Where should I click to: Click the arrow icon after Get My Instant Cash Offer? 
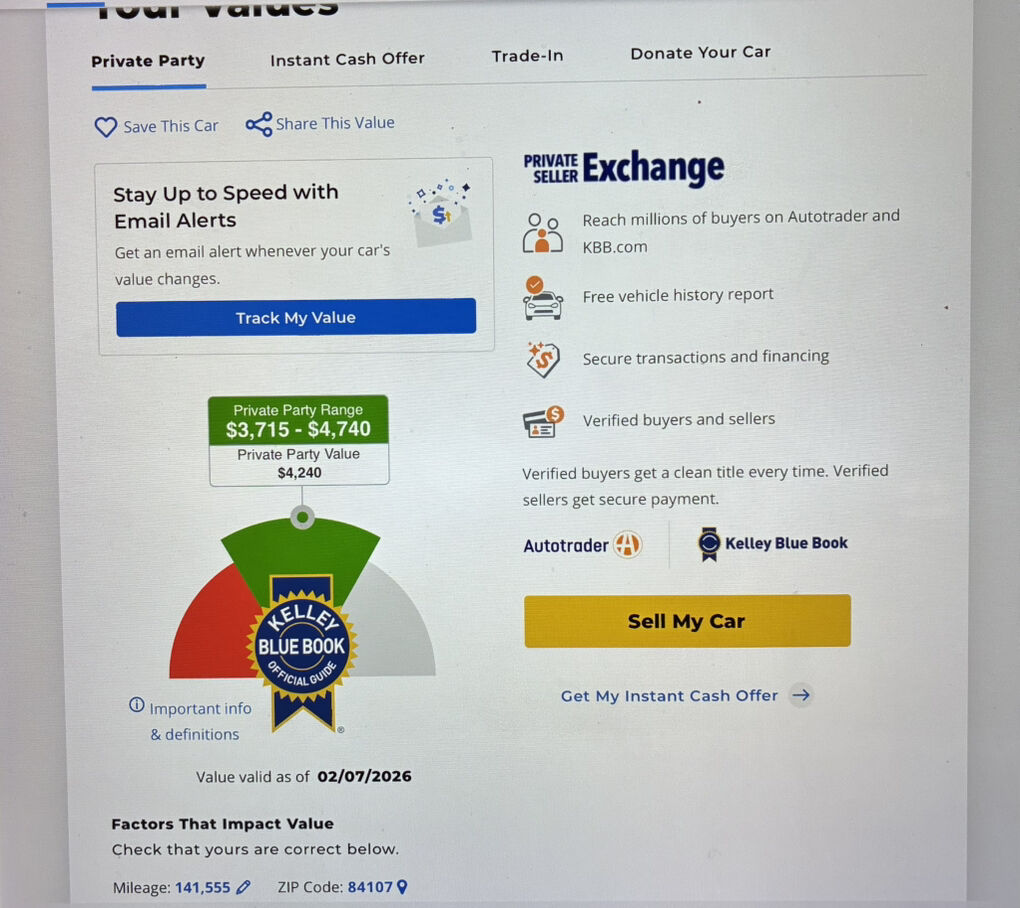click(x=801, y=695)
